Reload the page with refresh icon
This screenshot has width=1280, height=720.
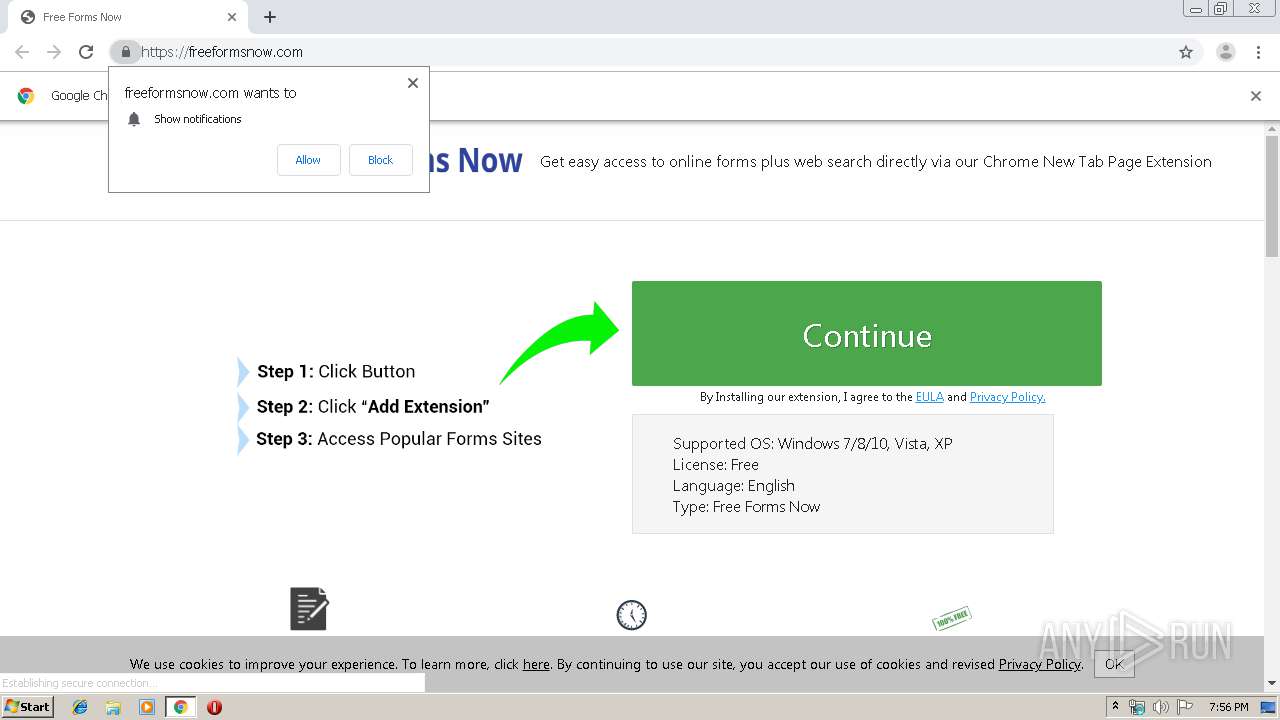click(x=86, y=52)
